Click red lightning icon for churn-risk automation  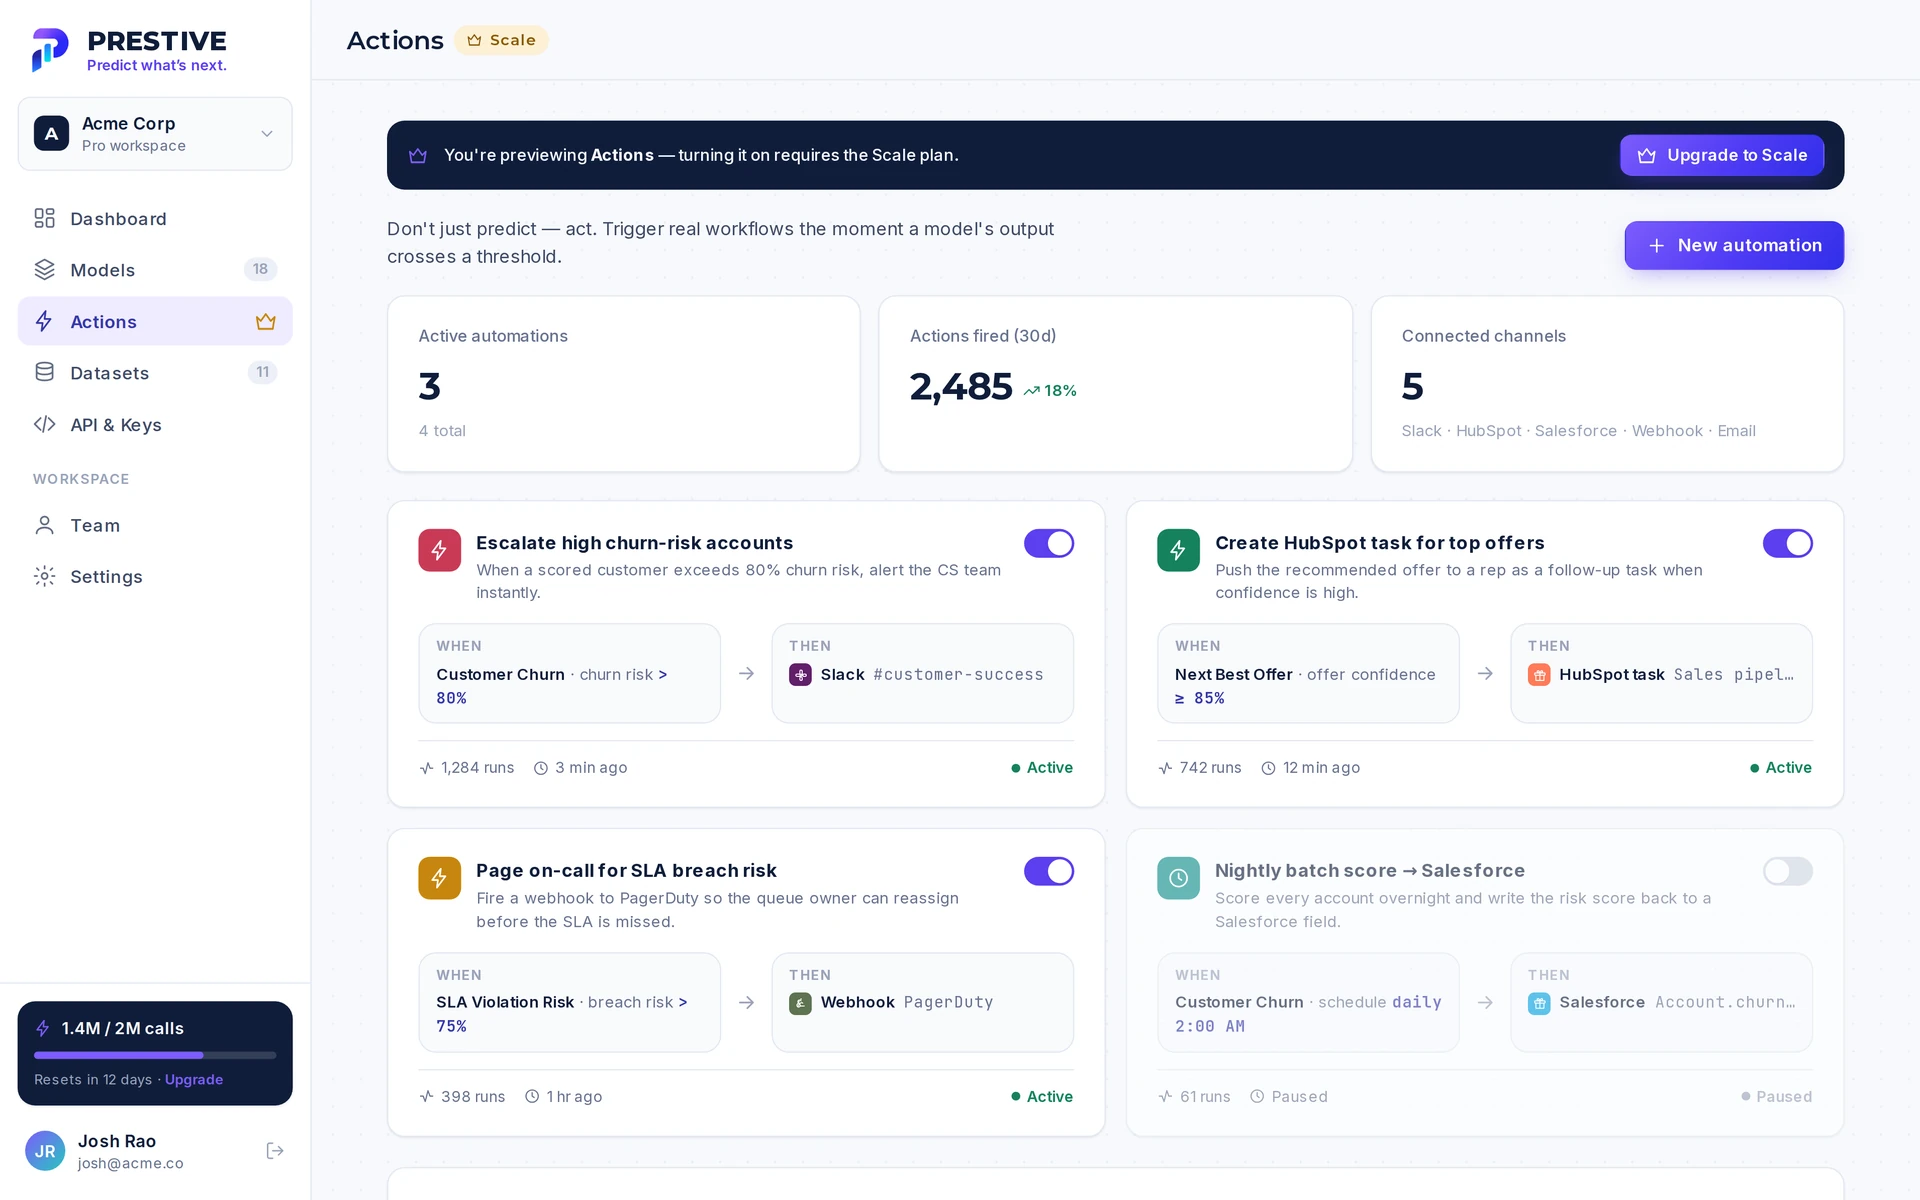coord(440,550)
